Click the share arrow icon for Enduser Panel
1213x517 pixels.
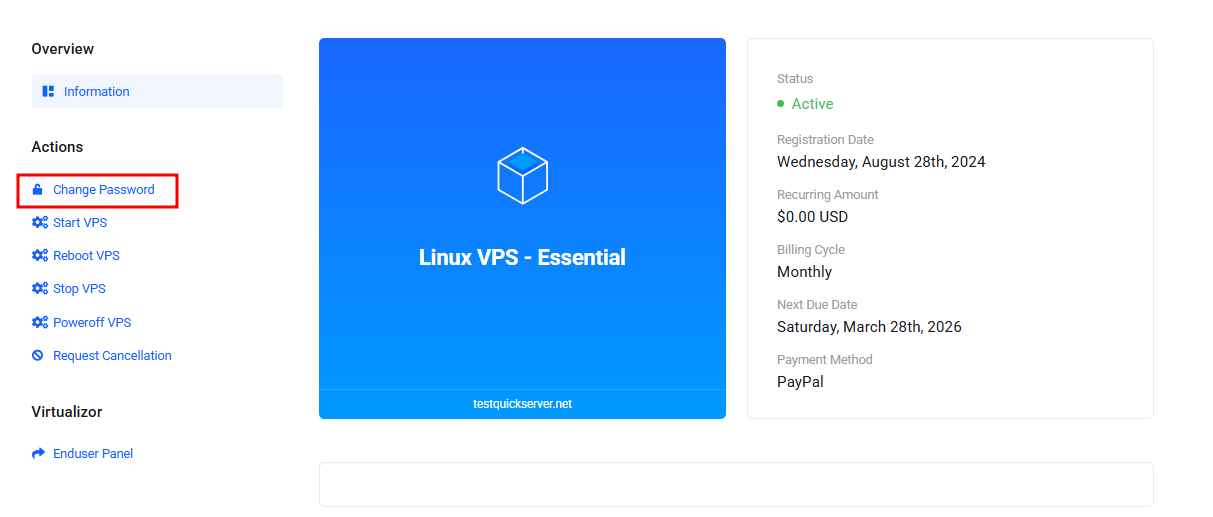click(39, 454)
